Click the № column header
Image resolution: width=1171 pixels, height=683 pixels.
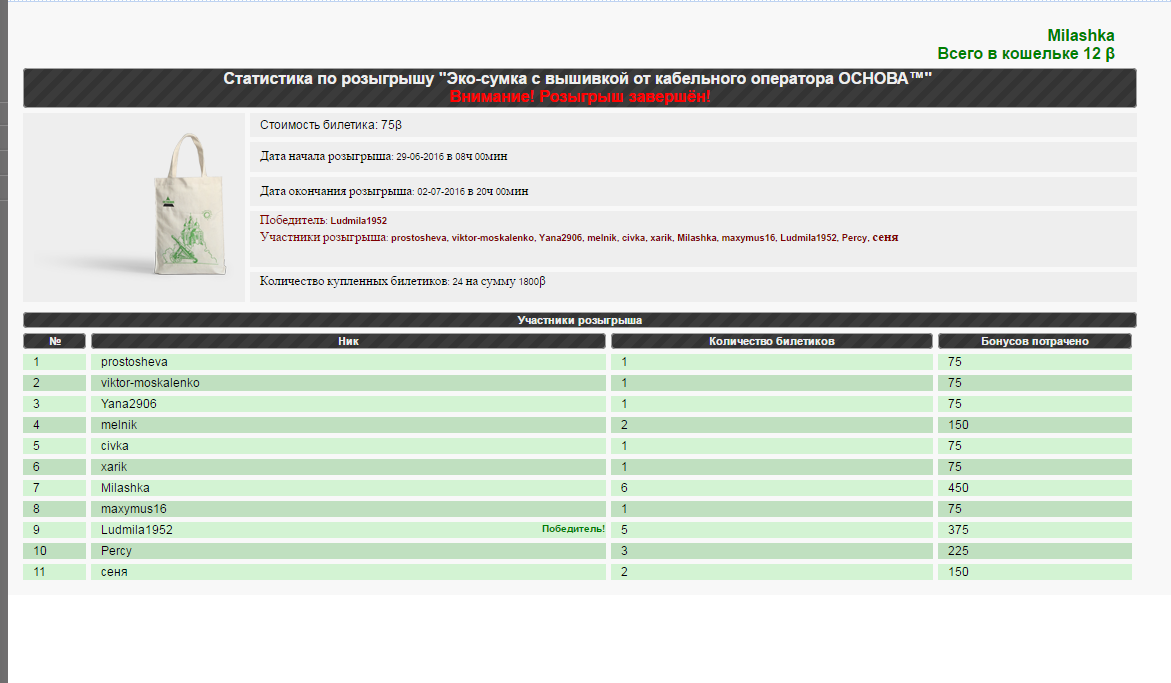click(x=55, y=341)
